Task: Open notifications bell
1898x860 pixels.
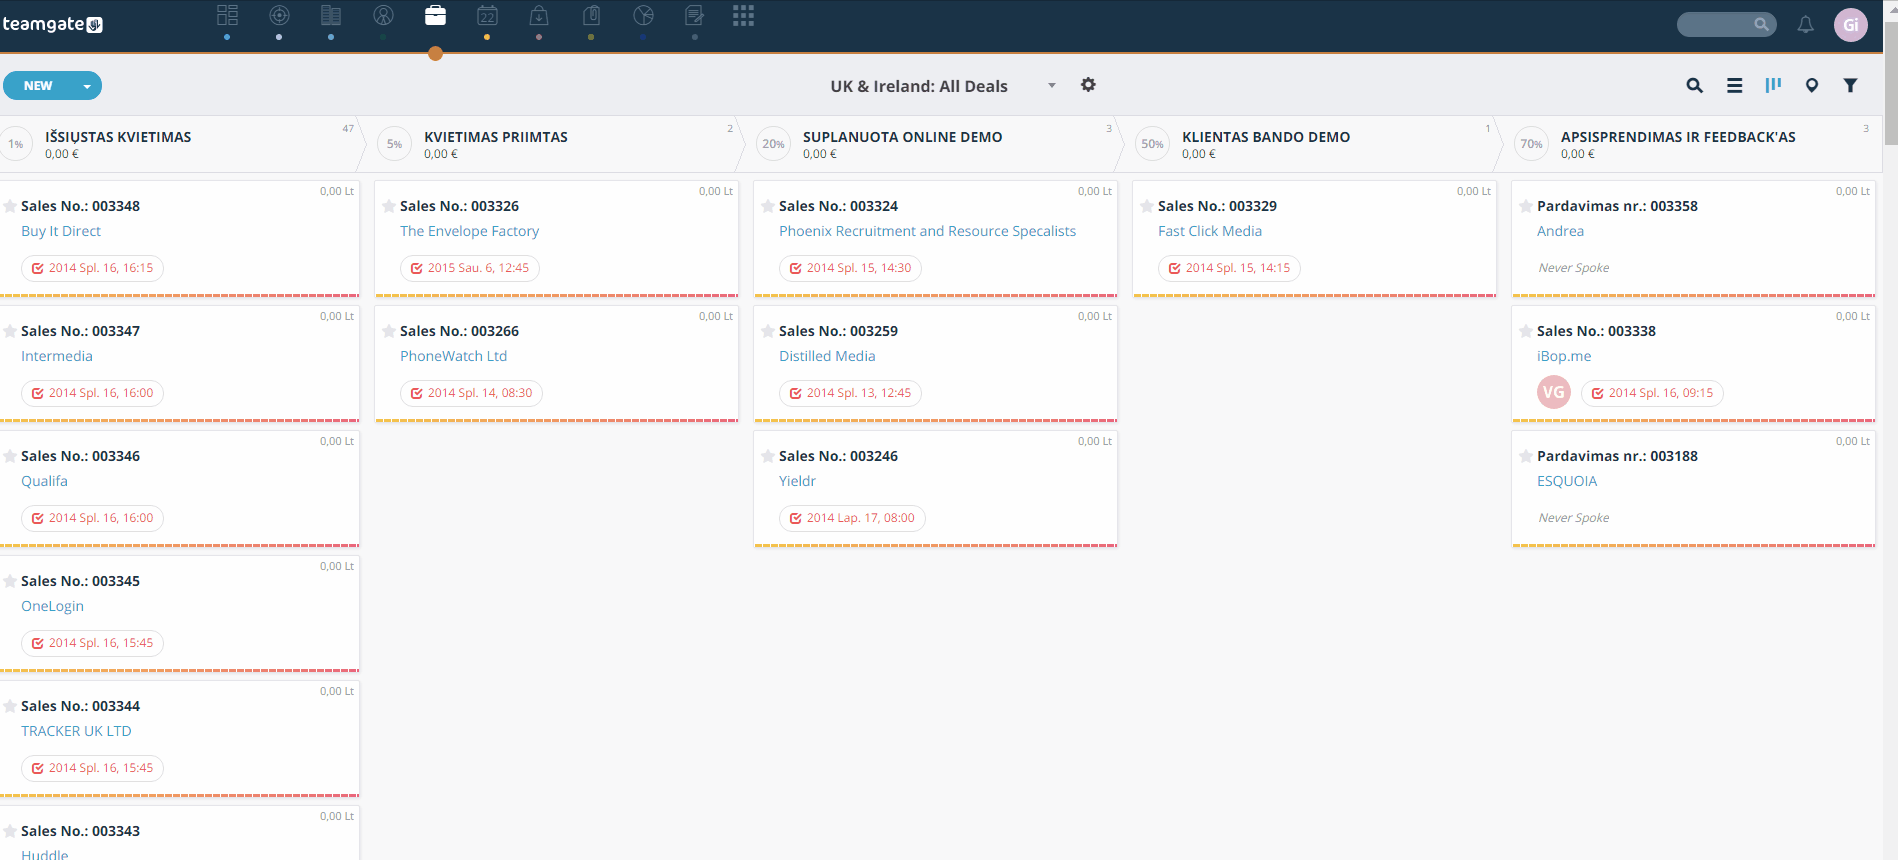Action: pos(1805,25)
